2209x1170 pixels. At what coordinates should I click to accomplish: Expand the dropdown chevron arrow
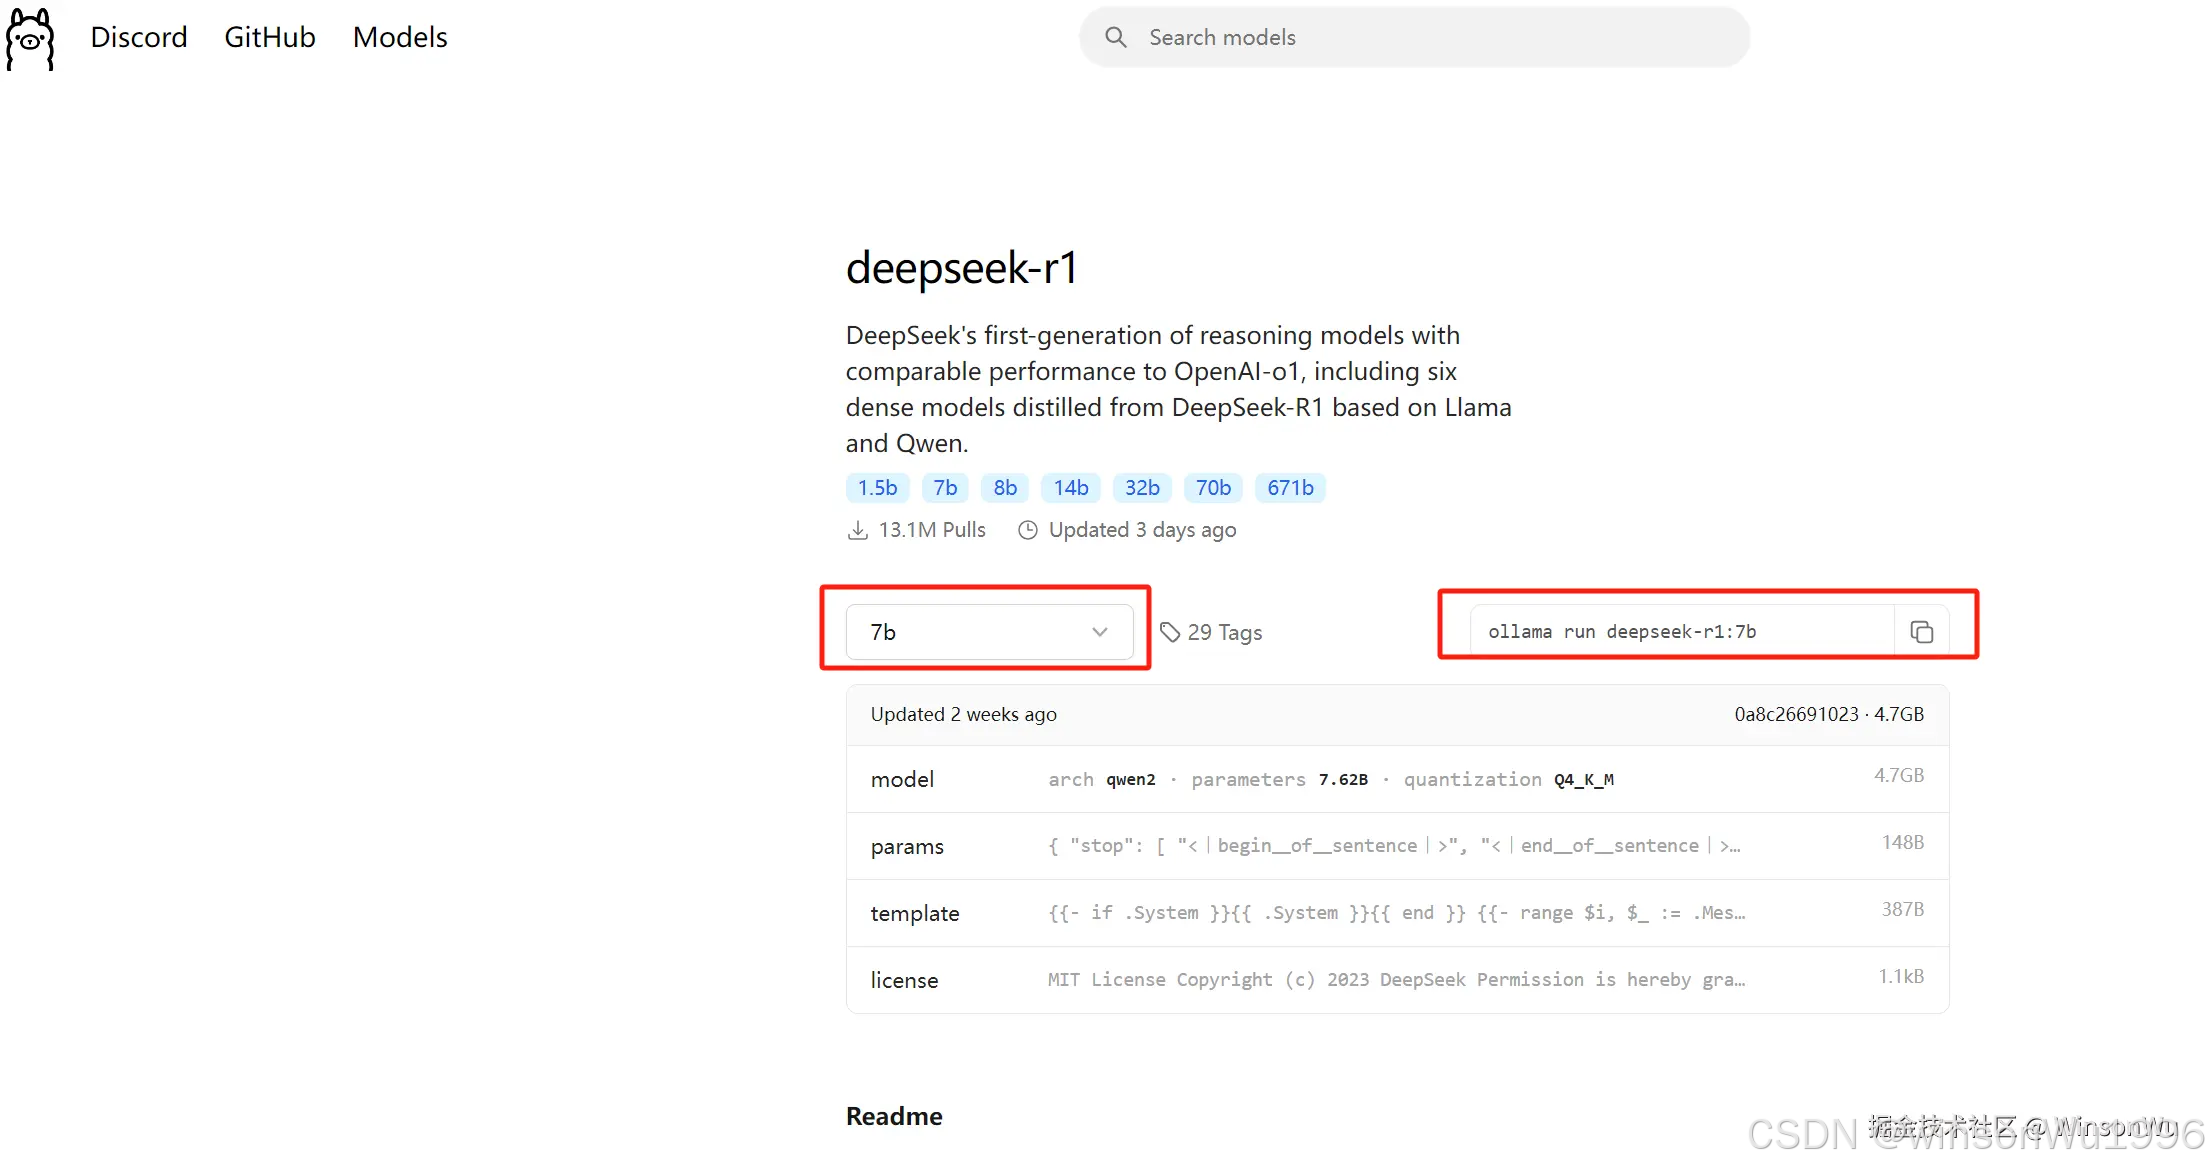click(1099, 632)
